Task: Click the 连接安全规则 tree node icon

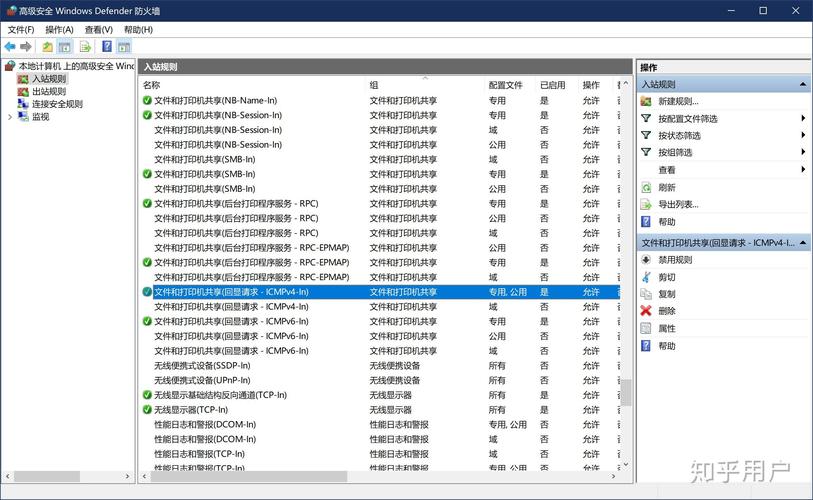Action: (23, 104)
